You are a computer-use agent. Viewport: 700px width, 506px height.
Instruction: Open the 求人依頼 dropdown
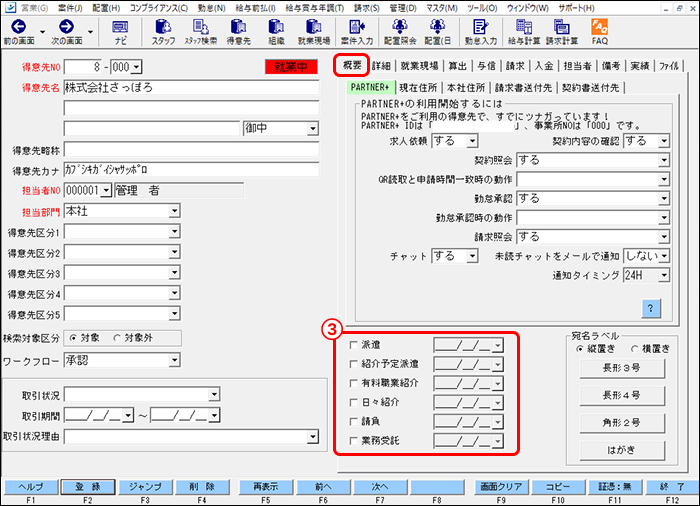(x=472, y=141)
